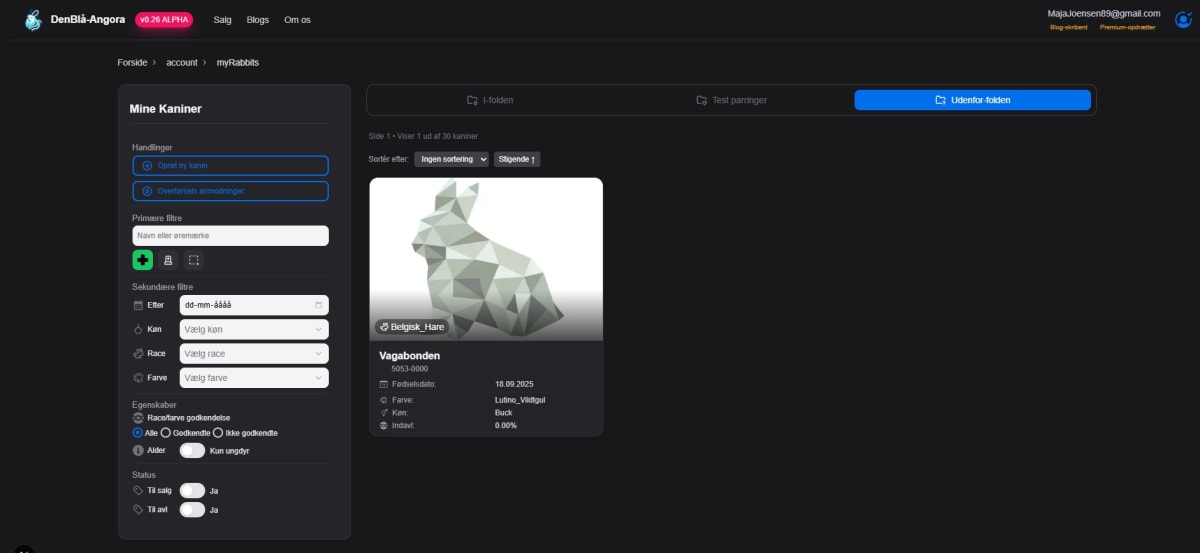Image resolution: width=1200 pixels, height=553 pixels.
Task: Toggle the Stigende sort direction button
Action: click(517, 159)
